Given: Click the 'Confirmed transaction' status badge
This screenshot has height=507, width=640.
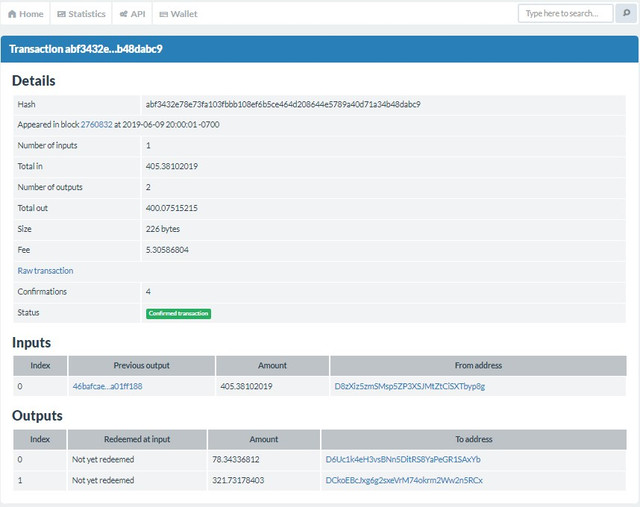Looking at the screenshot, I should click(178, 314).
